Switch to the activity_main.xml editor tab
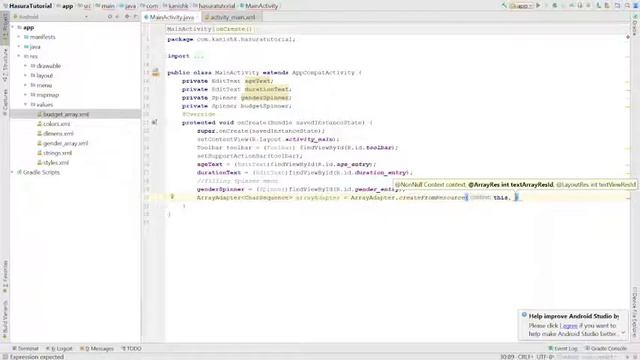The image size is (640, 360). (x=232, y=17)
